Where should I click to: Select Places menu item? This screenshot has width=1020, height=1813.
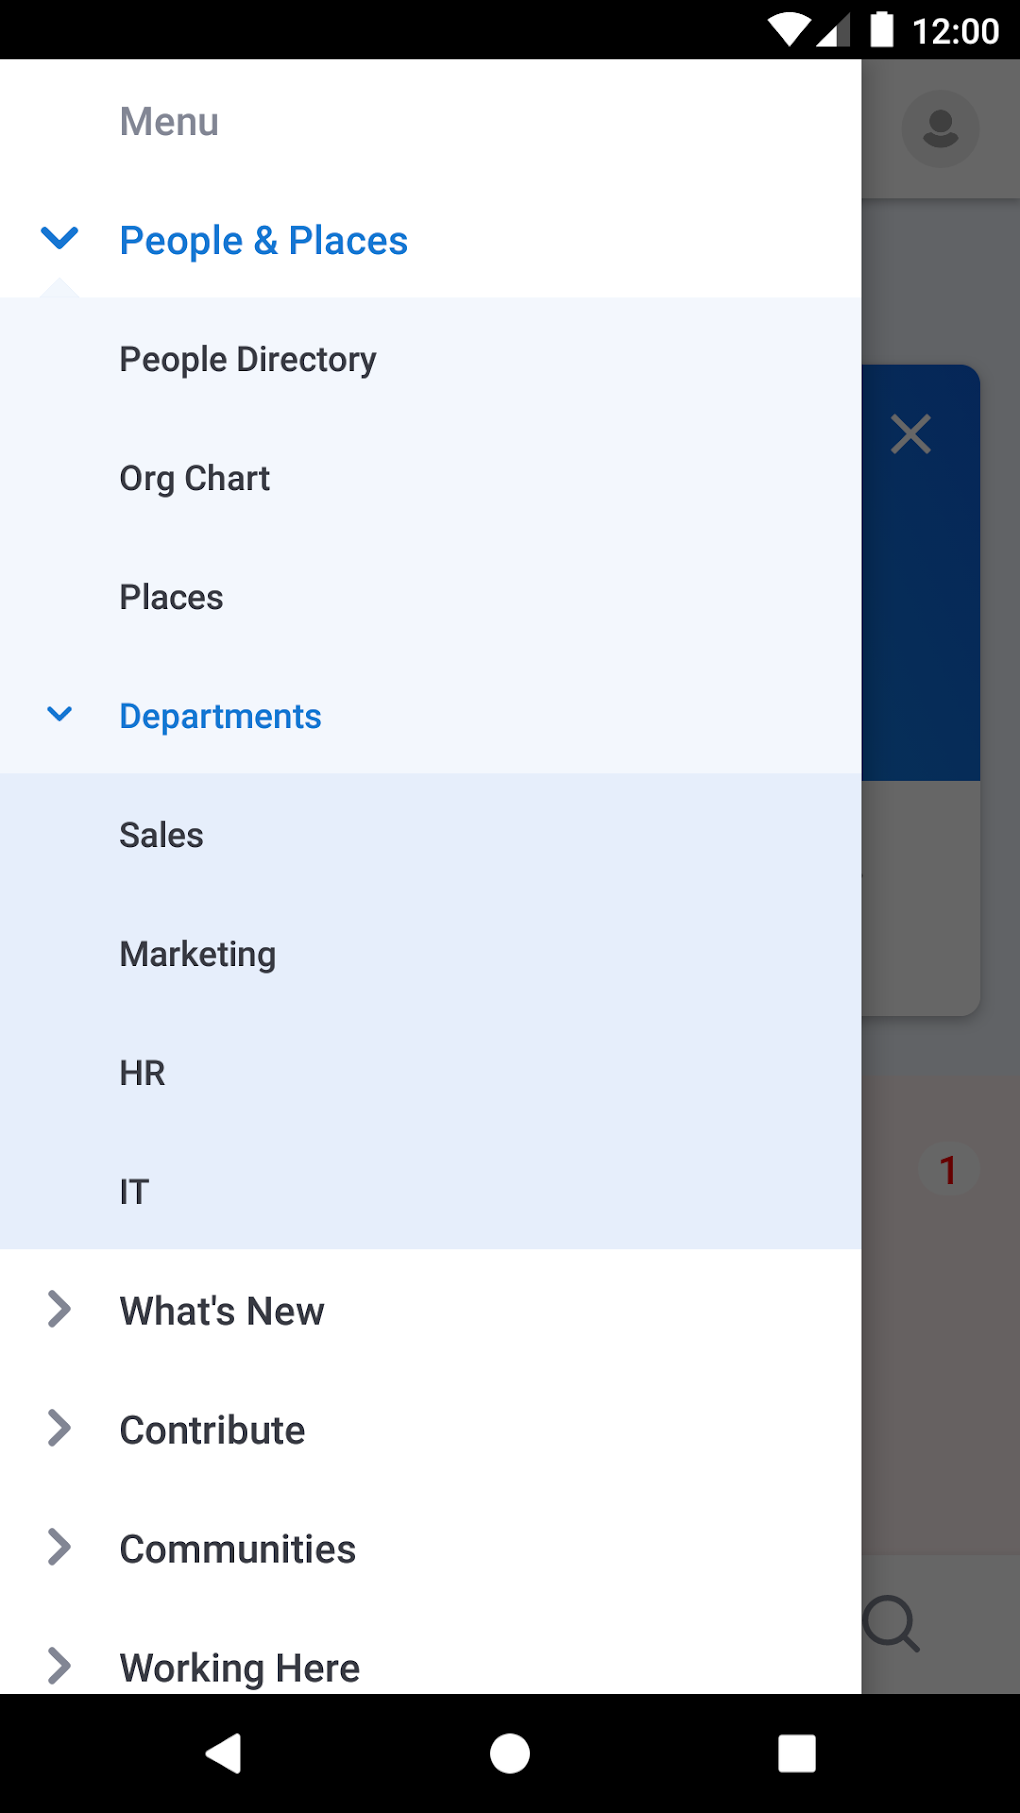point(172,597)
